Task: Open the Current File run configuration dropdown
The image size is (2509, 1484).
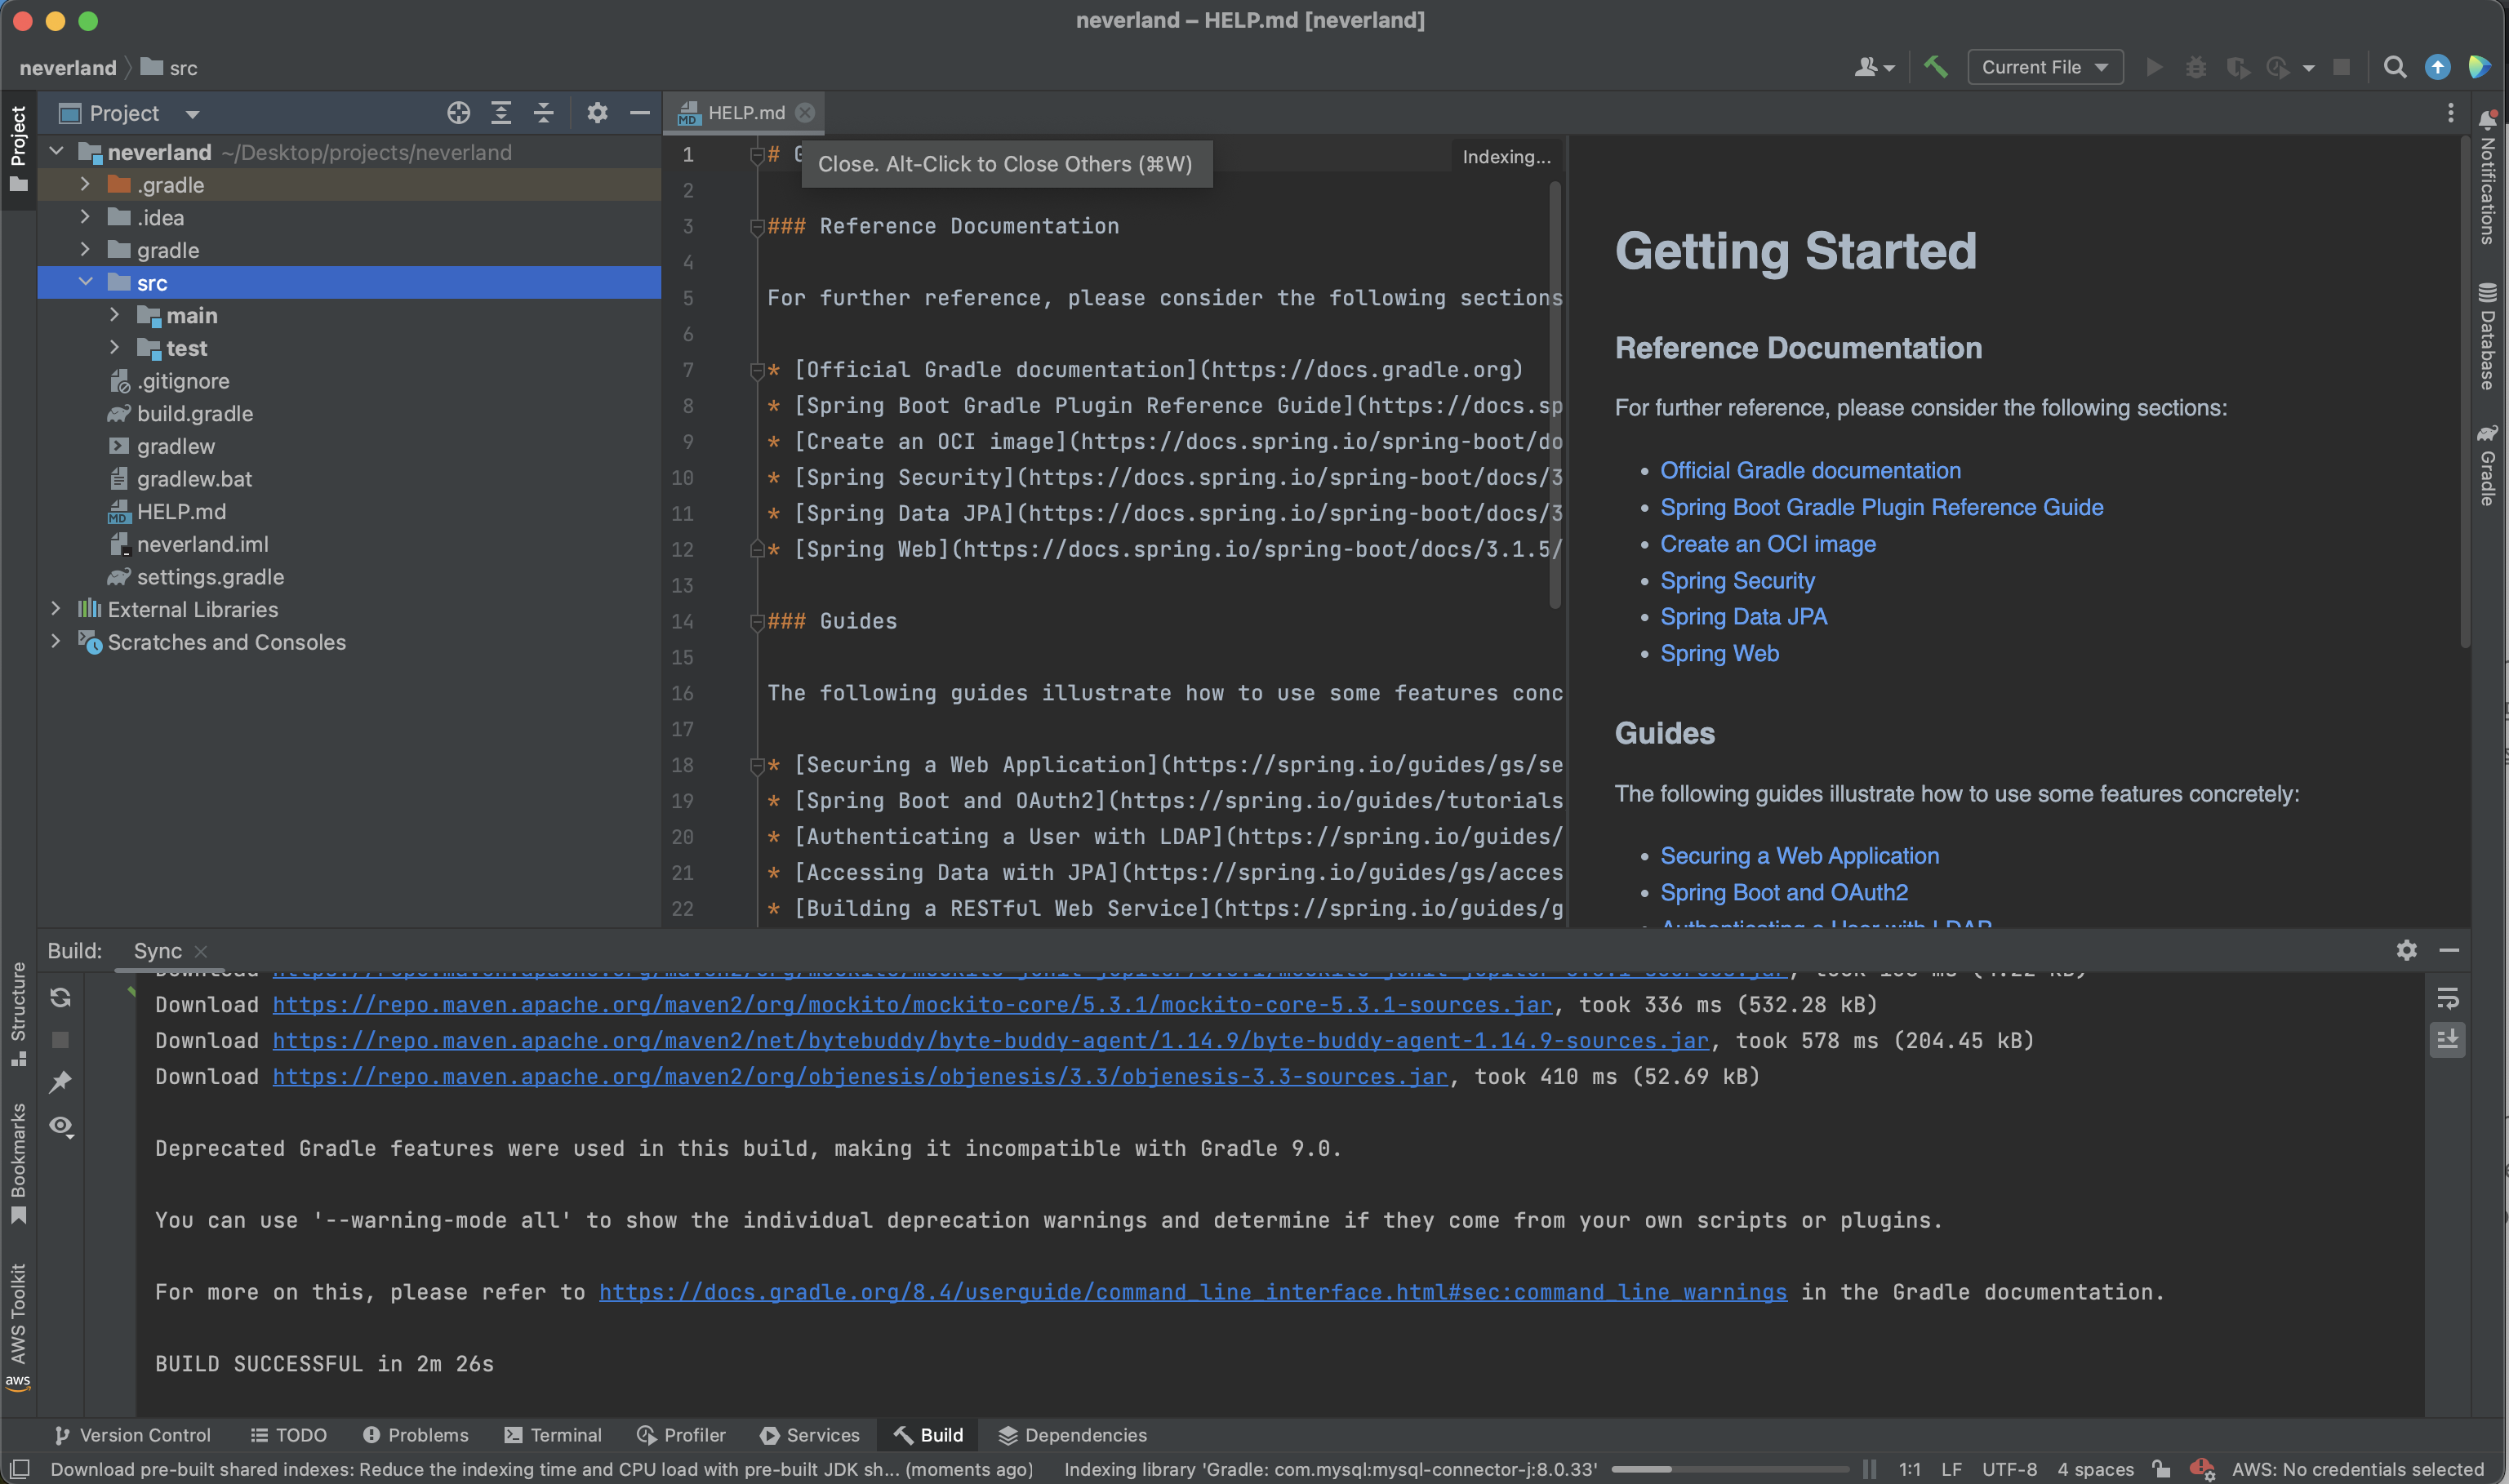Action: pos(2045,67)
